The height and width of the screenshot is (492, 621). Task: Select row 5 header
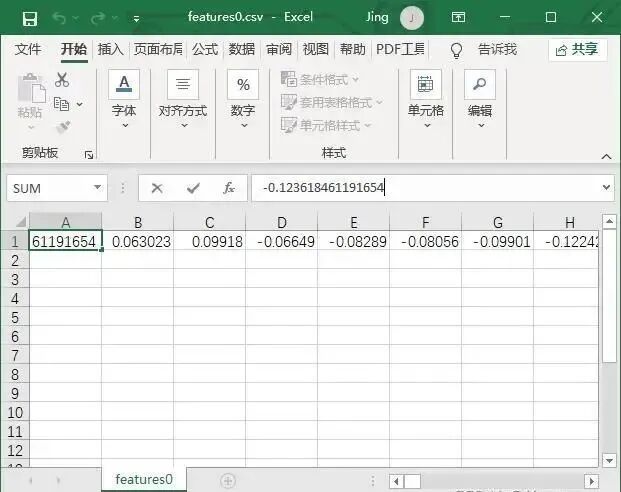click(x=15, y=317)
